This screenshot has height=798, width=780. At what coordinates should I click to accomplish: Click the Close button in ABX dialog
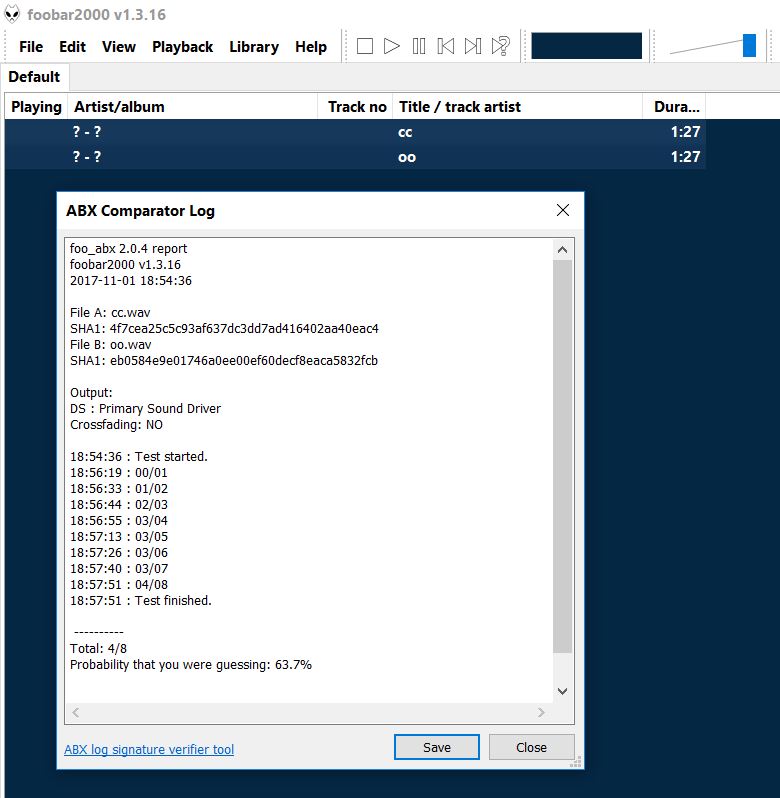(531, 747)
